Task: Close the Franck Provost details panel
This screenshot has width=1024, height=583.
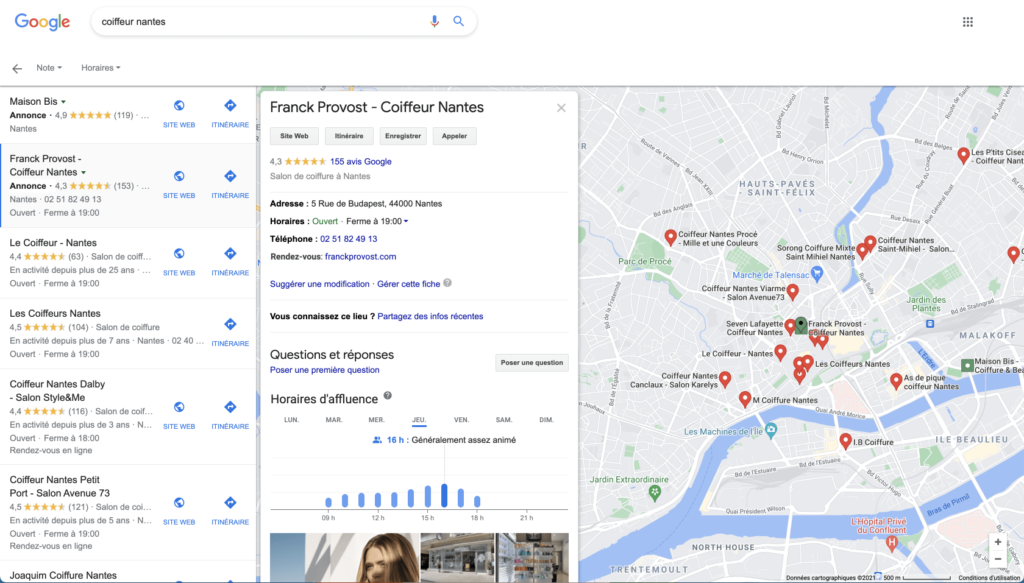Action: tap(561, 108)
